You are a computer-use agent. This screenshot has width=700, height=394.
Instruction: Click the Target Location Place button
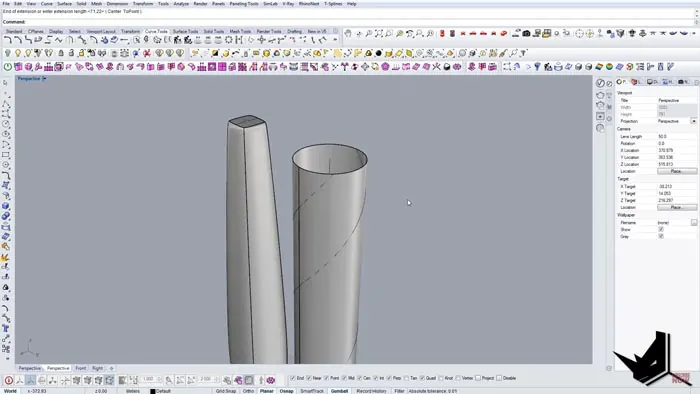tap(676, 207)
